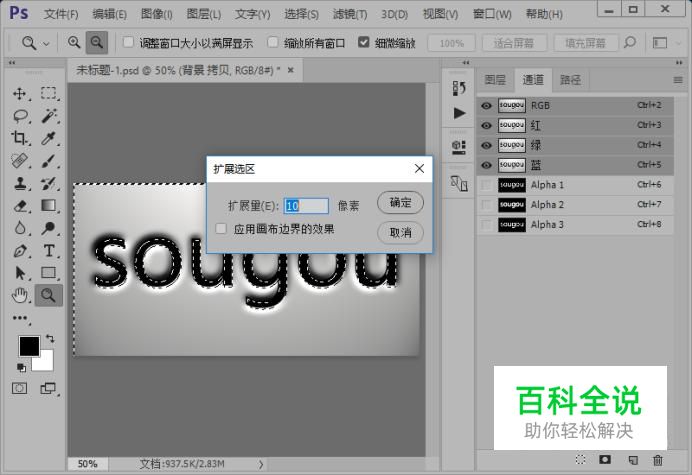Viewport: 692px width, 475px height.
Task: Select the Path Selection tool
Action: (19, 273)
